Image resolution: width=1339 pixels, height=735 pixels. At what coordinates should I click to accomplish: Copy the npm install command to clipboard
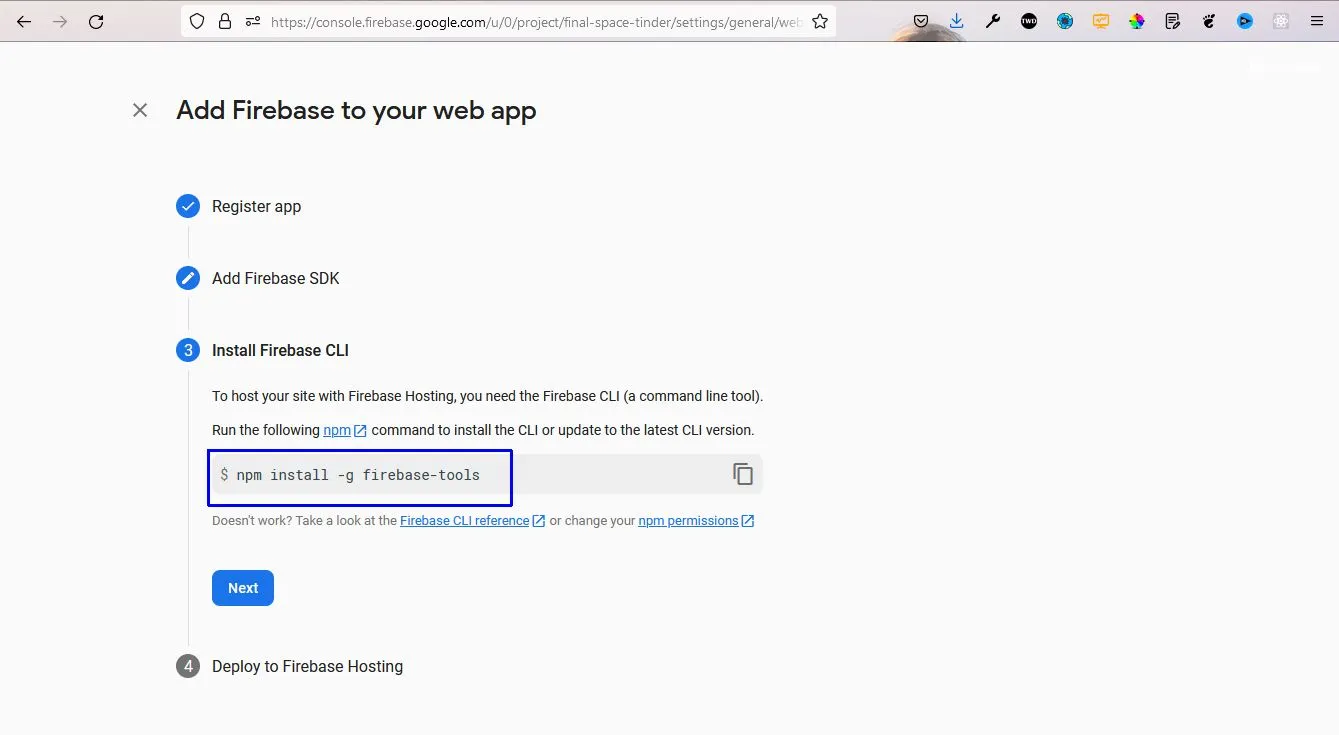(x=743, y=474)
